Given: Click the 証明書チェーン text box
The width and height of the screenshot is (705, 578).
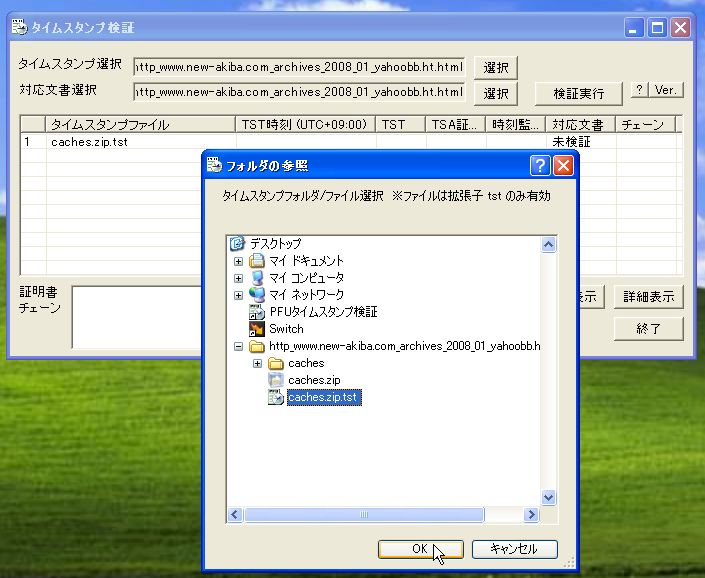Looking at the screenshot, I should pos(137,317).
